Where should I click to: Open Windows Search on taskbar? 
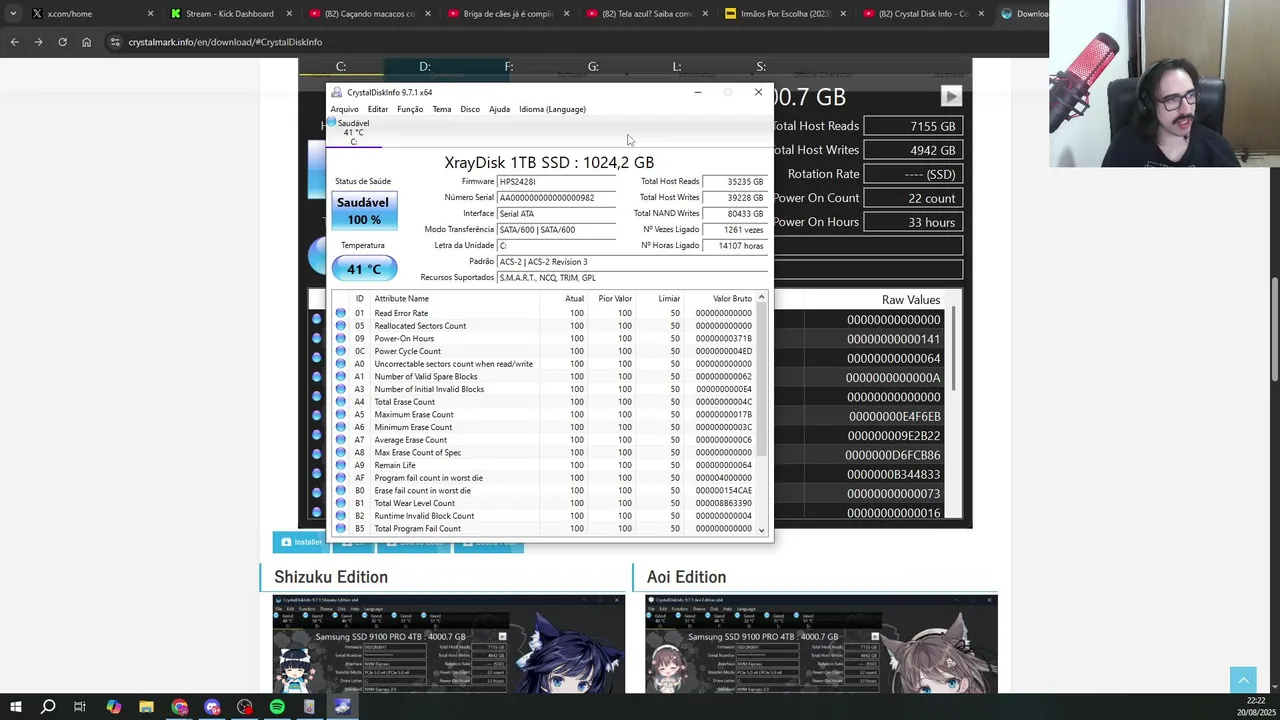click(x=48, y=707)
